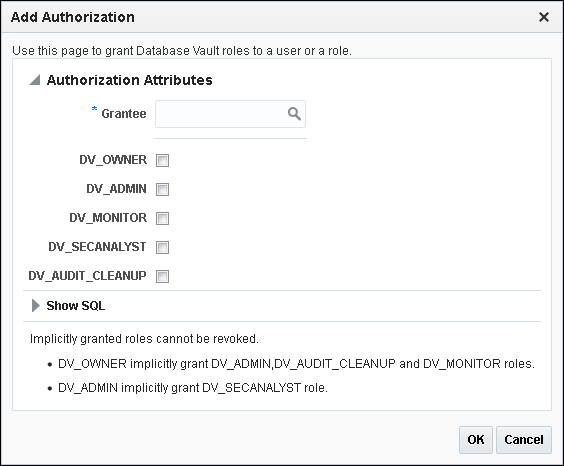Click the DV_OWNER label text
564x466 pixels.
[x=113, y=160]
